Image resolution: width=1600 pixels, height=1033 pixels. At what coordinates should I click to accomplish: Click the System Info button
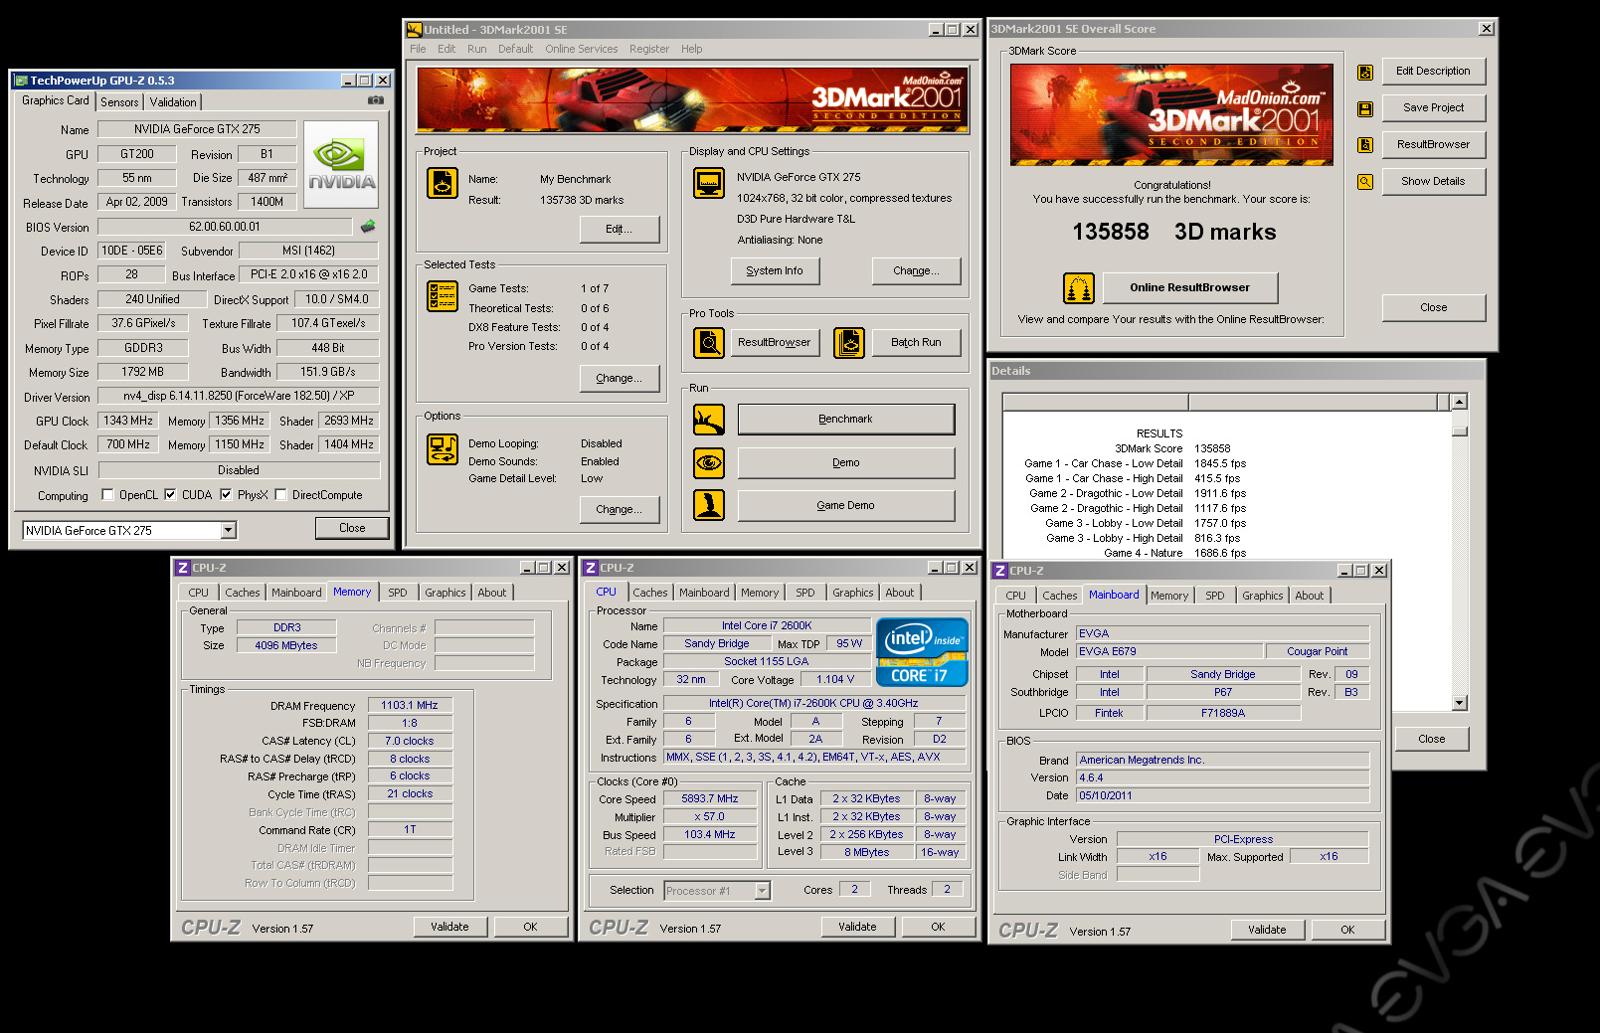click(774, 271)
